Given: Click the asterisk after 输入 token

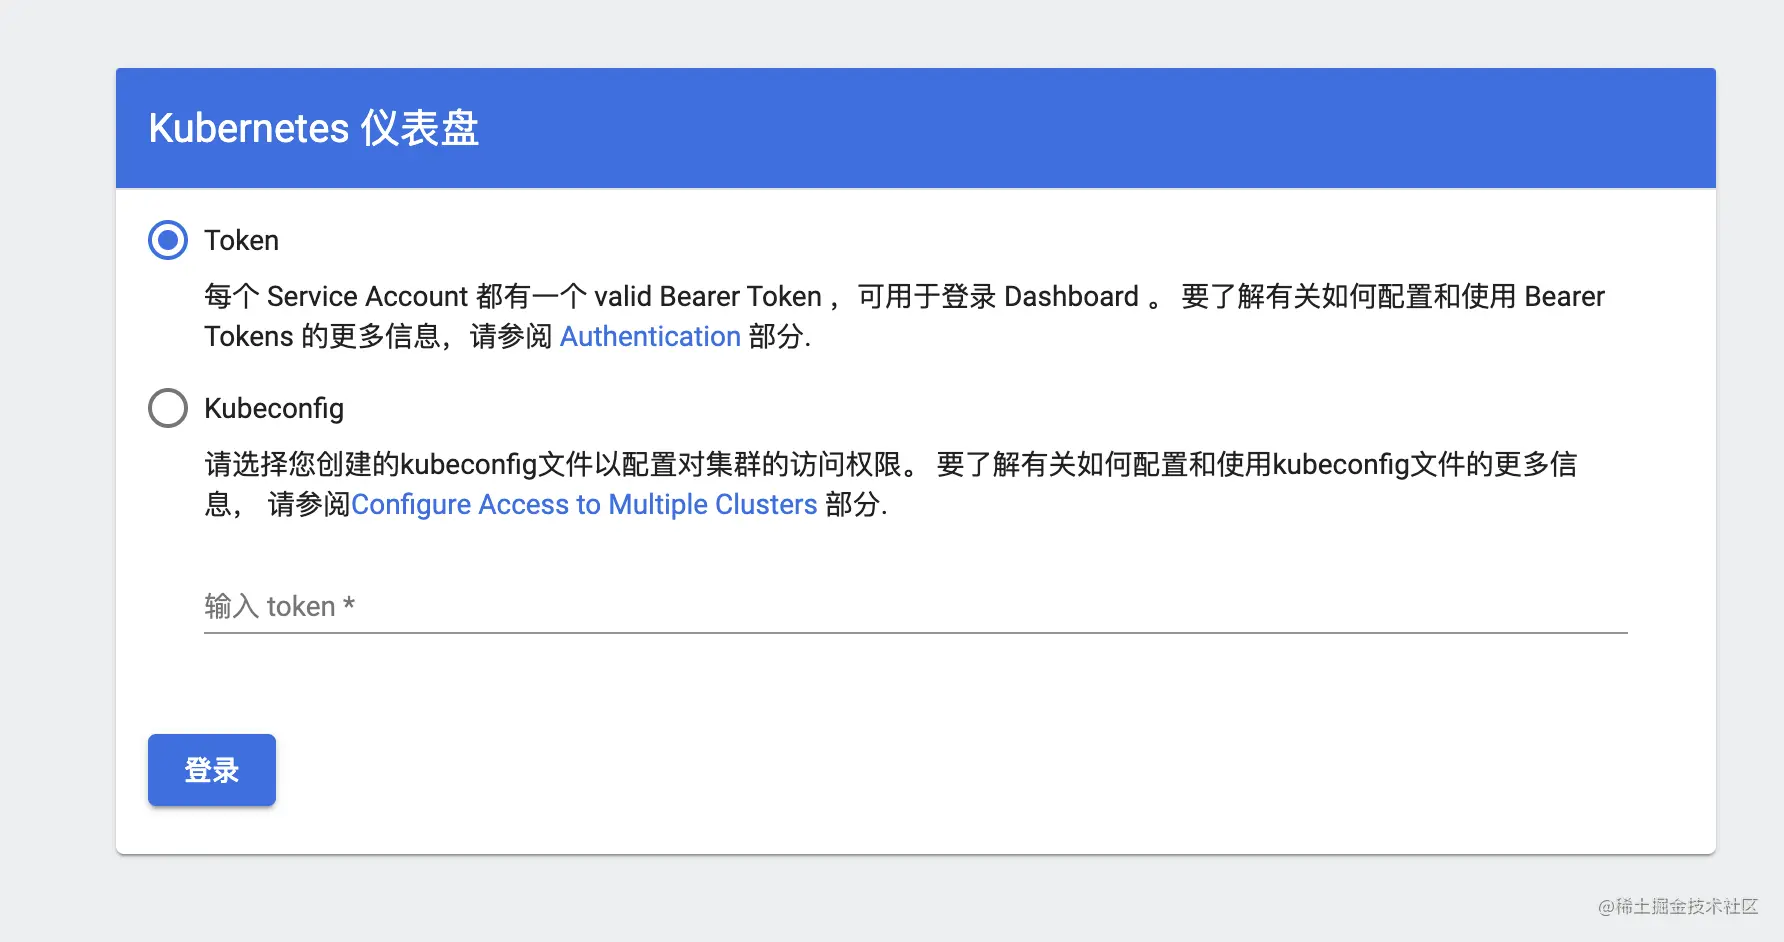Looking at the screenshot, I should pyautogui.click(x=349, y=604).
